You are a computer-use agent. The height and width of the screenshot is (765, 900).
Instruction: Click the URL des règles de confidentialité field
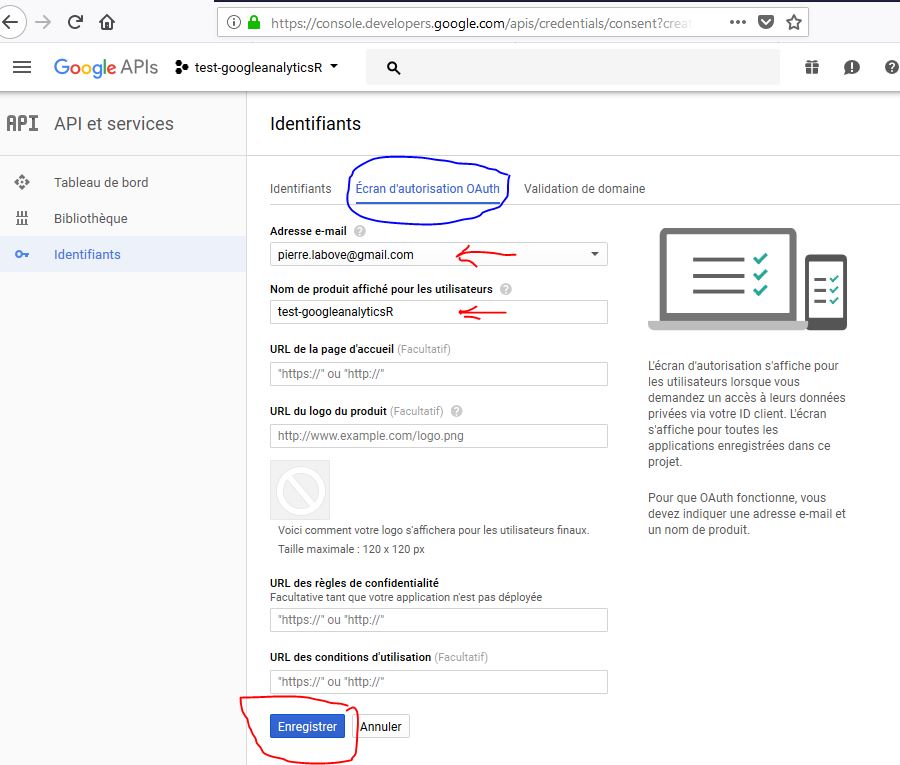tap(439, 620)
